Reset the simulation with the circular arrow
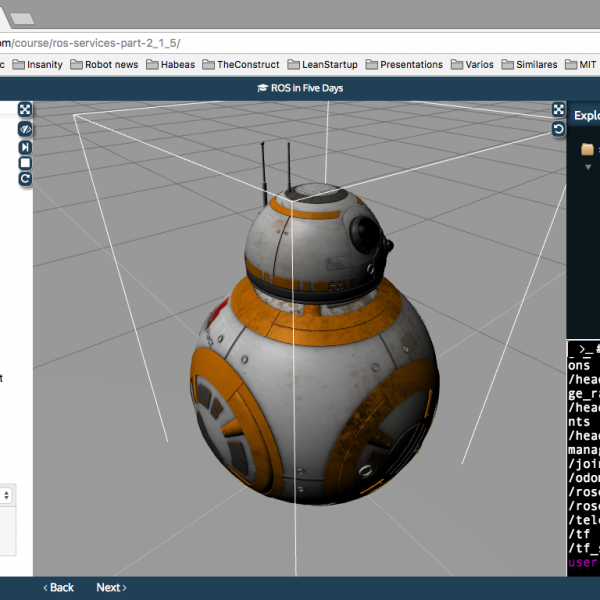The image size is (600, 600). coord(25,179)
